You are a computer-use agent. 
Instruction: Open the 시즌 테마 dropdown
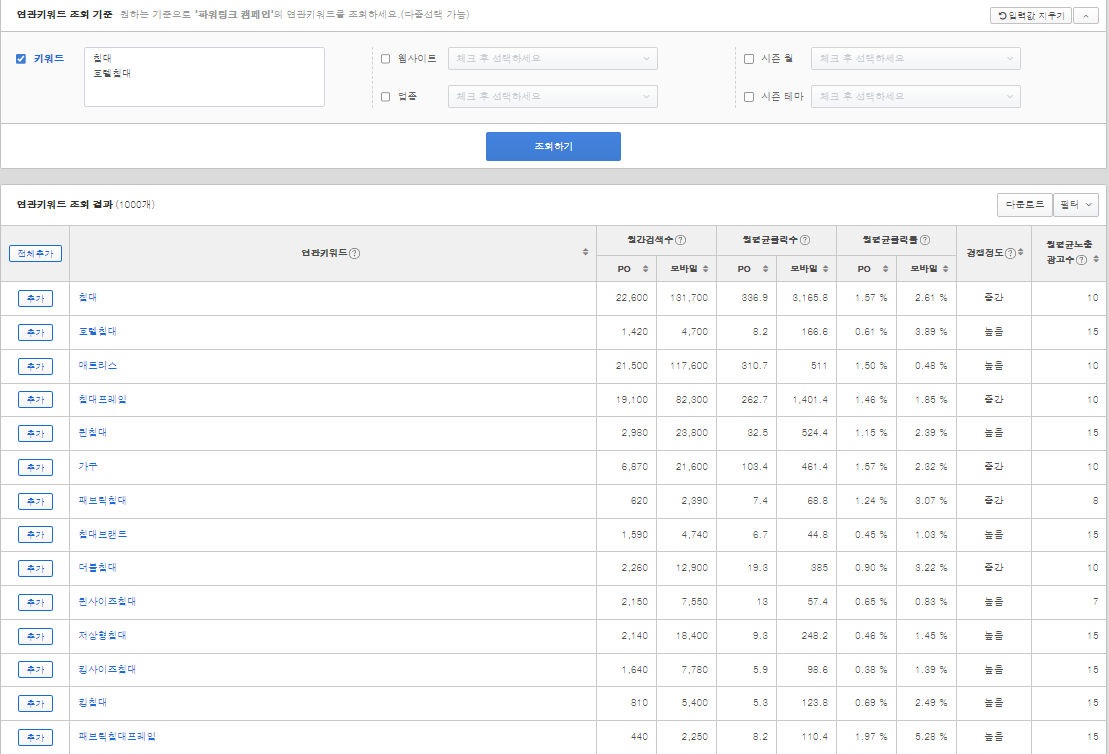(916, 96)
